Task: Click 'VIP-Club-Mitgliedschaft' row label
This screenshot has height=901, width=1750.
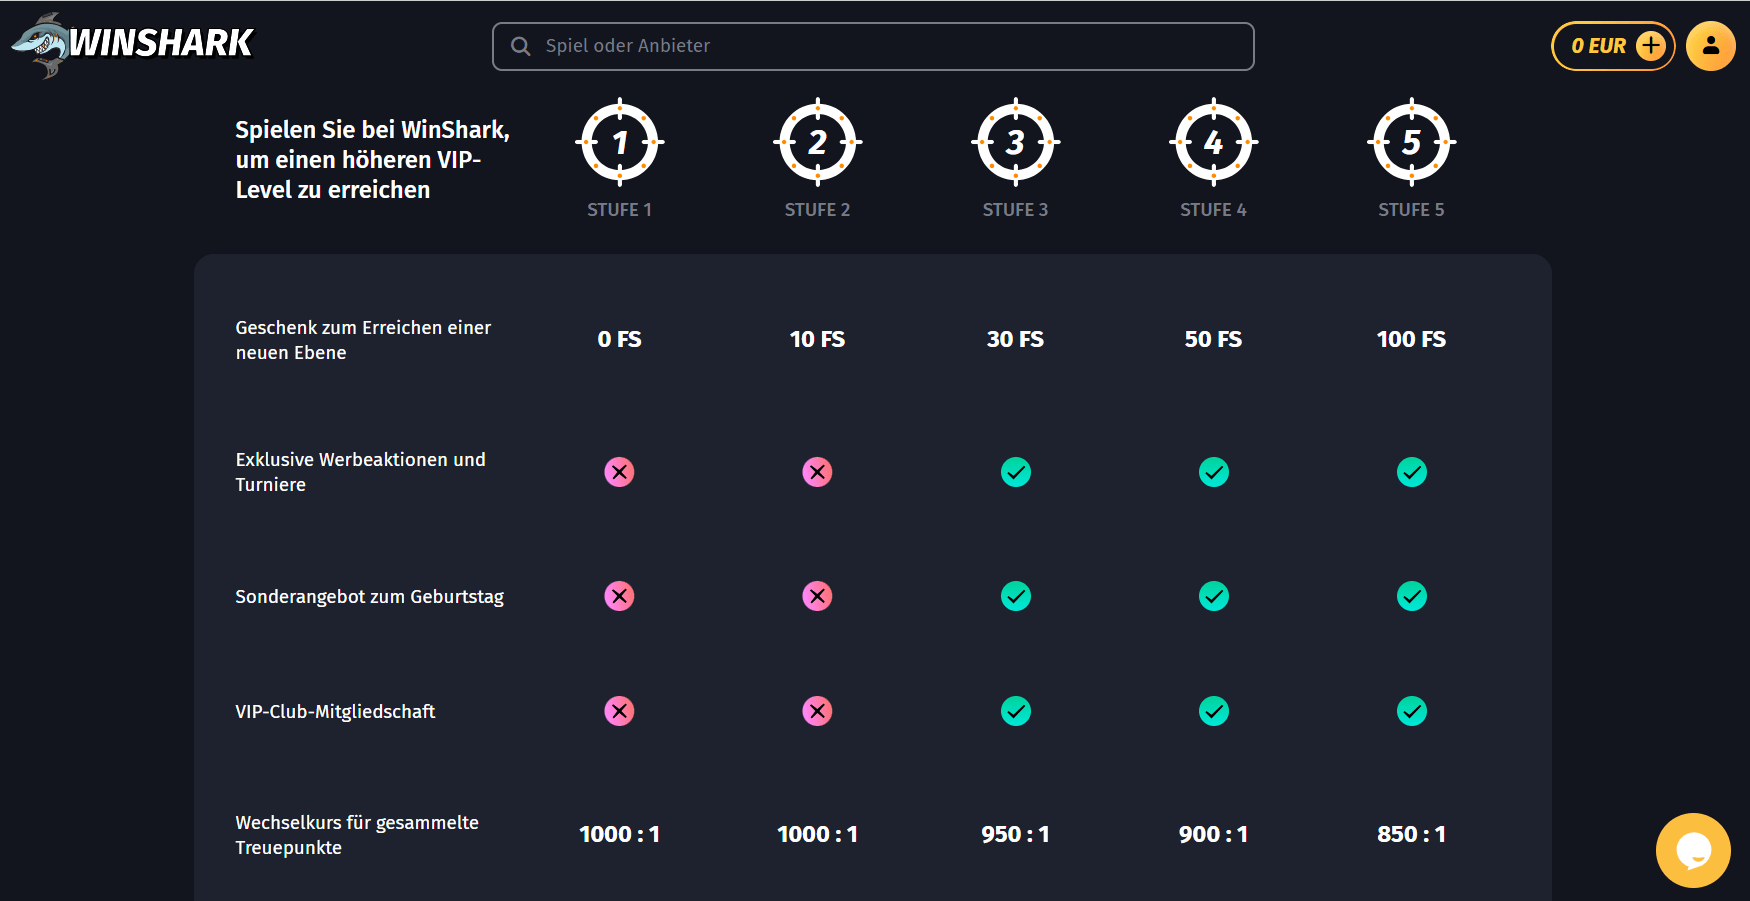Action: coord(335,712)
